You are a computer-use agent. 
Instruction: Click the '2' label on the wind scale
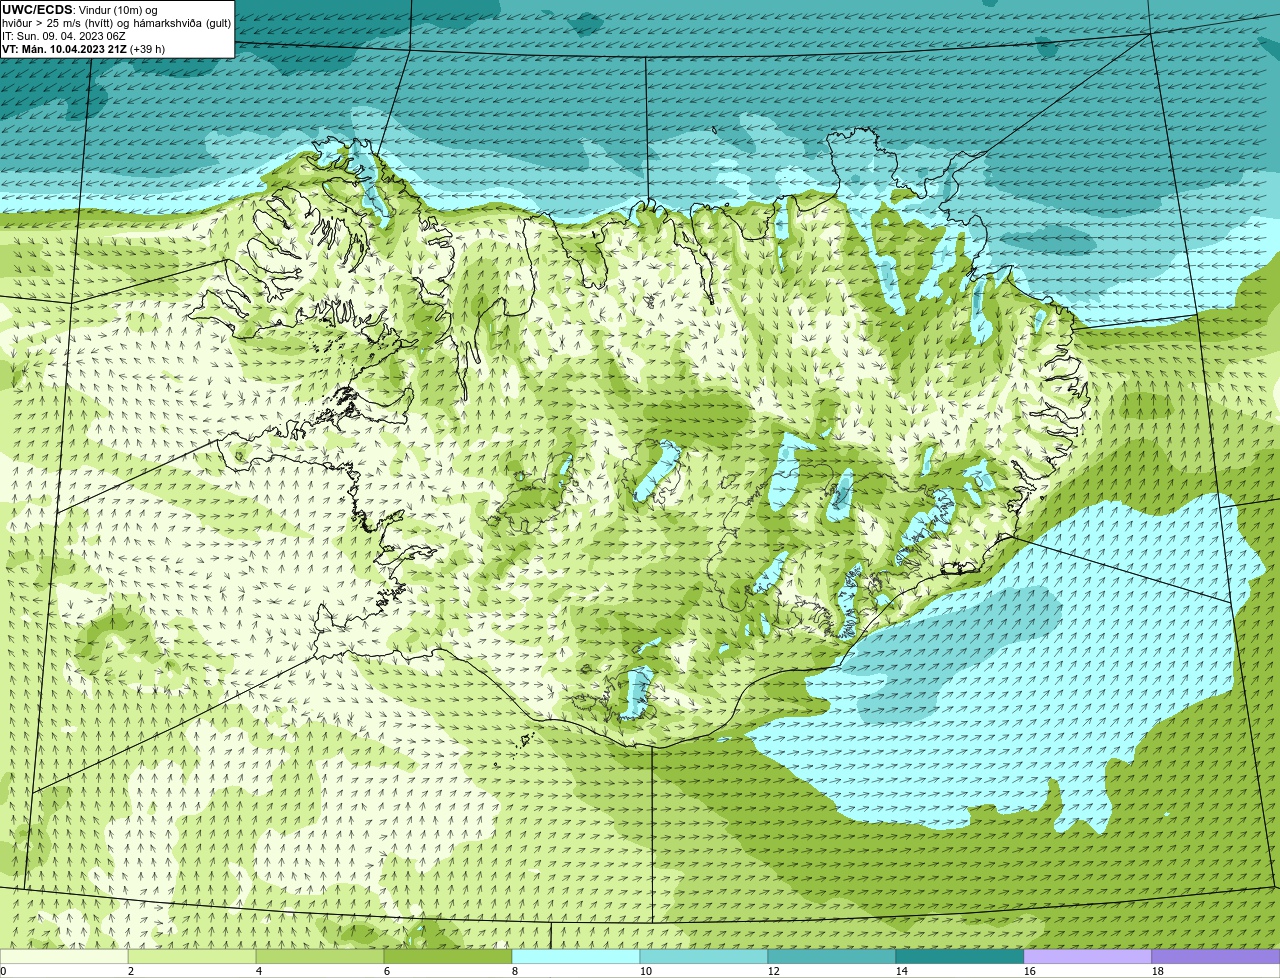click(x=131, y=971)
